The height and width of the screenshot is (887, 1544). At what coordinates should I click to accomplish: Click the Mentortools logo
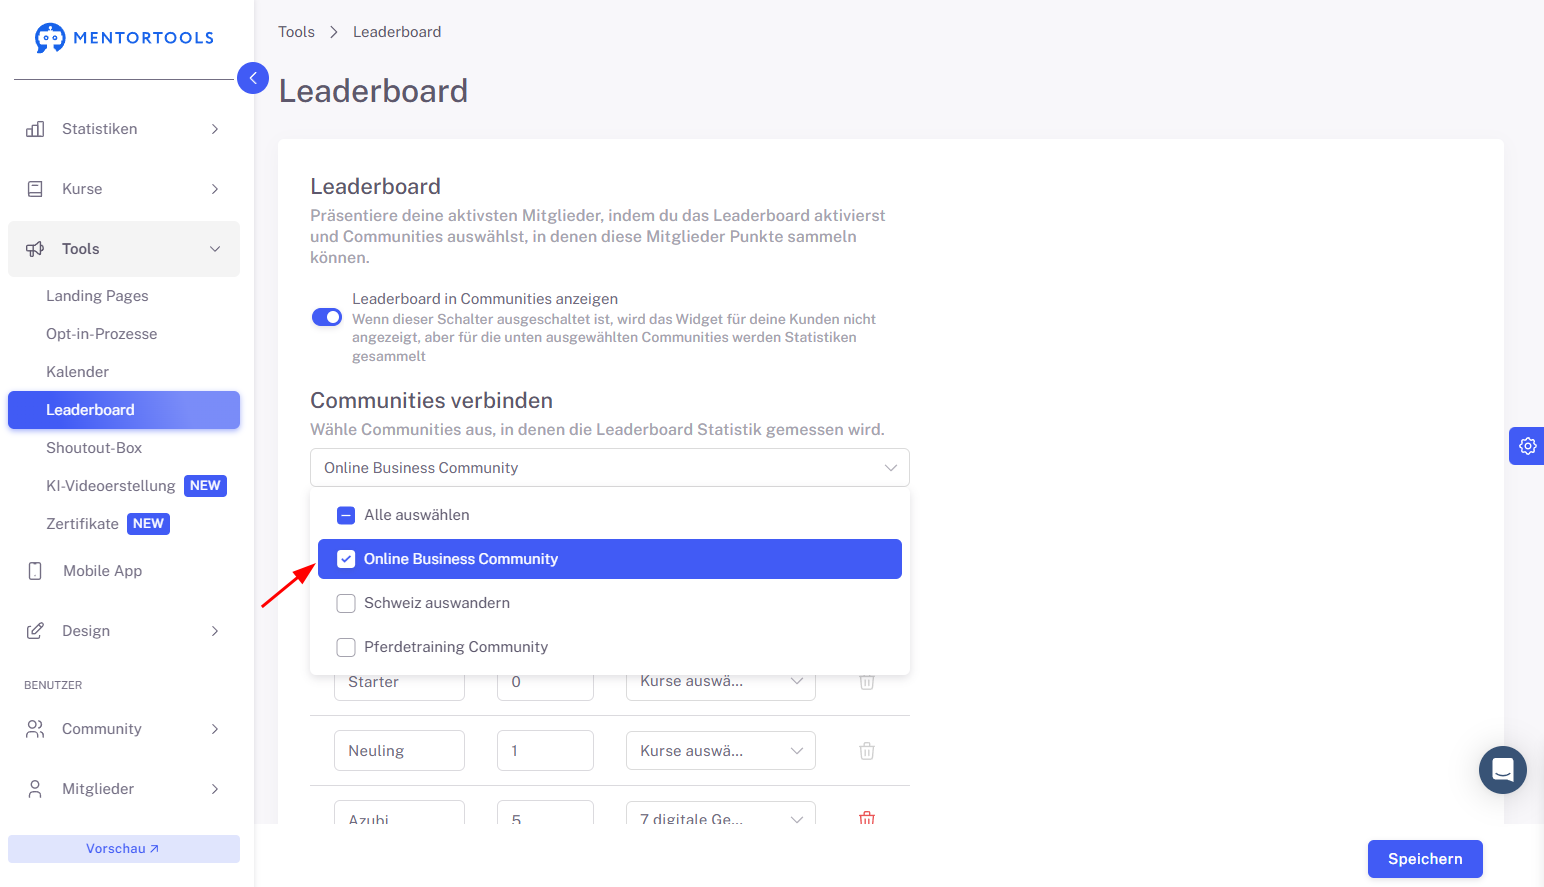tap(124, 38)
